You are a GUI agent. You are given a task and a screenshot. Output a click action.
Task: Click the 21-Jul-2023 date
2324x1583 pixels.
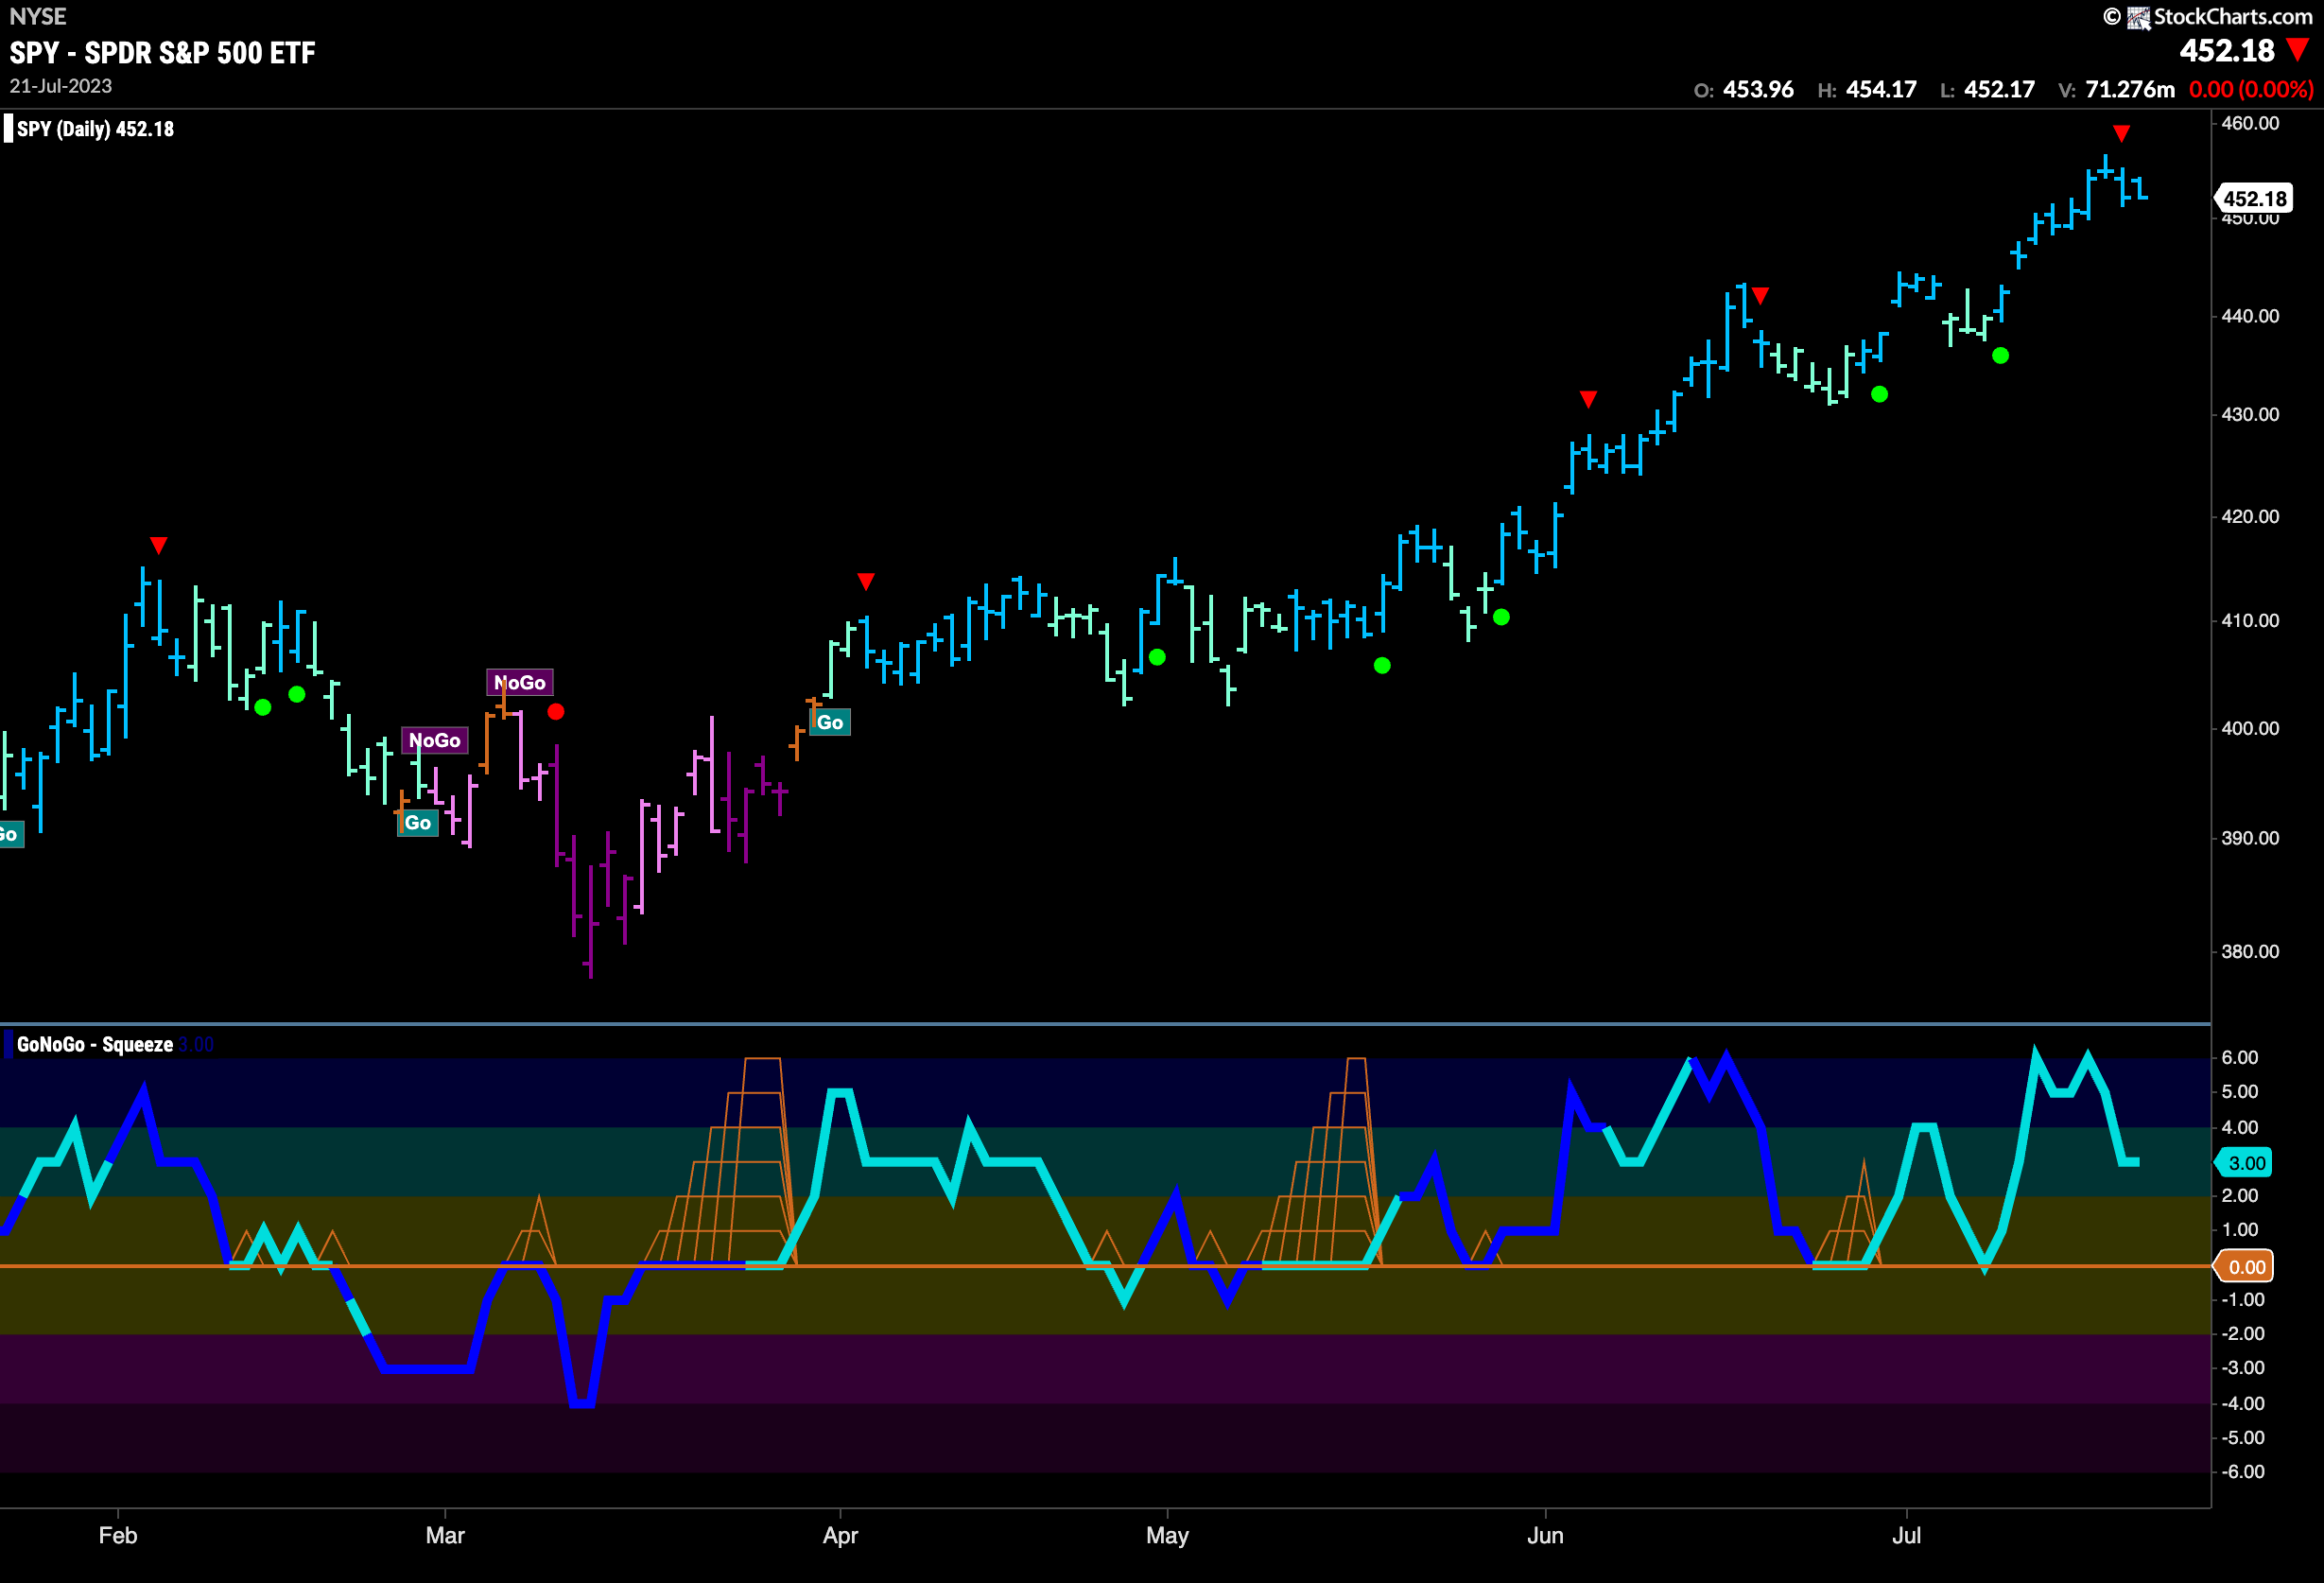[x=61, y=86]
